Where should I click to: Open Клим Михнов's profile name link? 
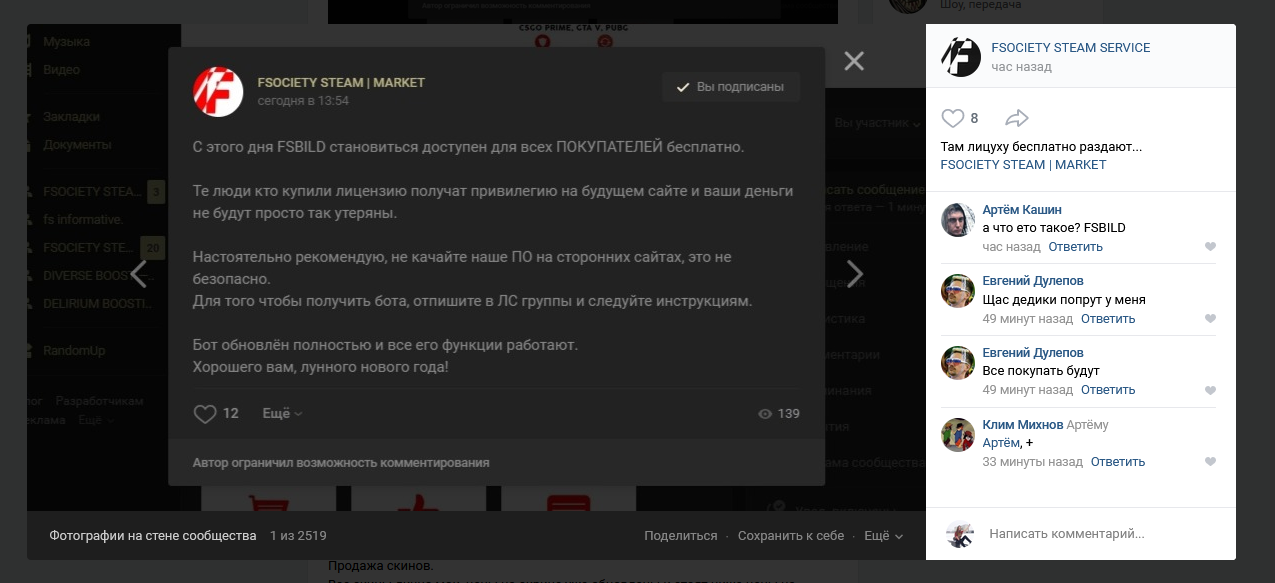click(1023, 425)
